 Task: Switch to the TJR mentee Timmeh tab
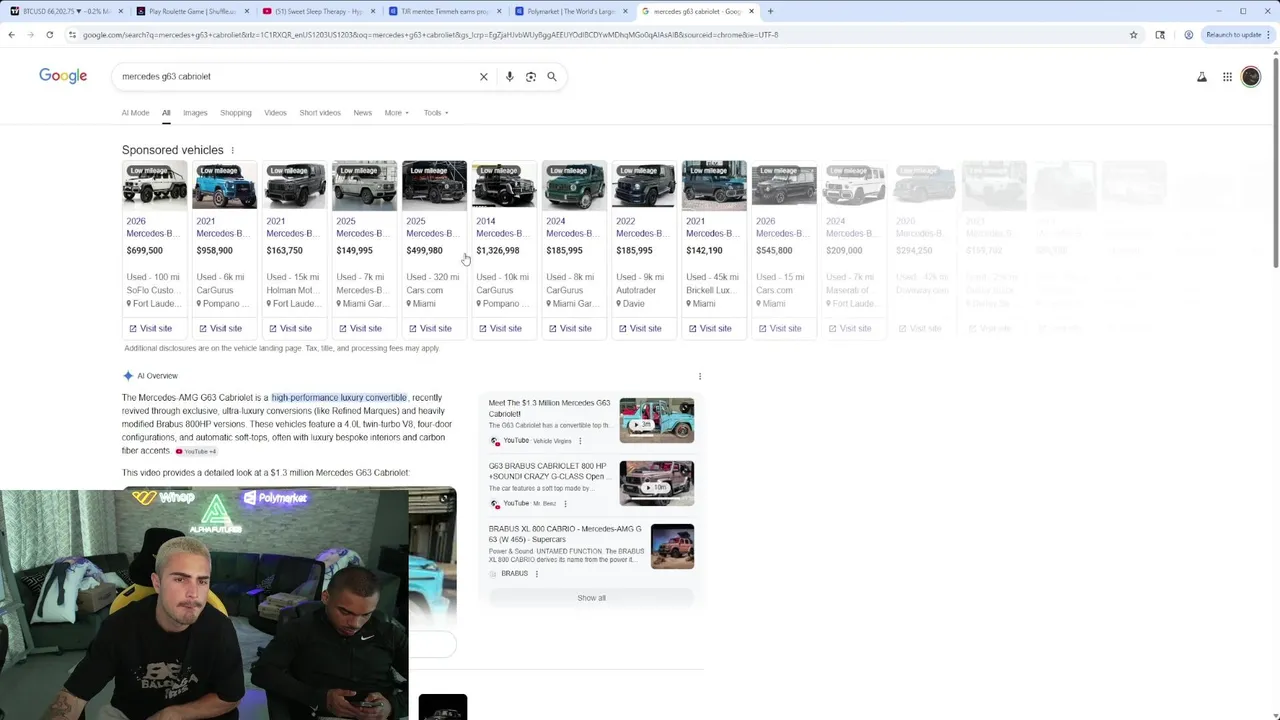click(444, 12)
